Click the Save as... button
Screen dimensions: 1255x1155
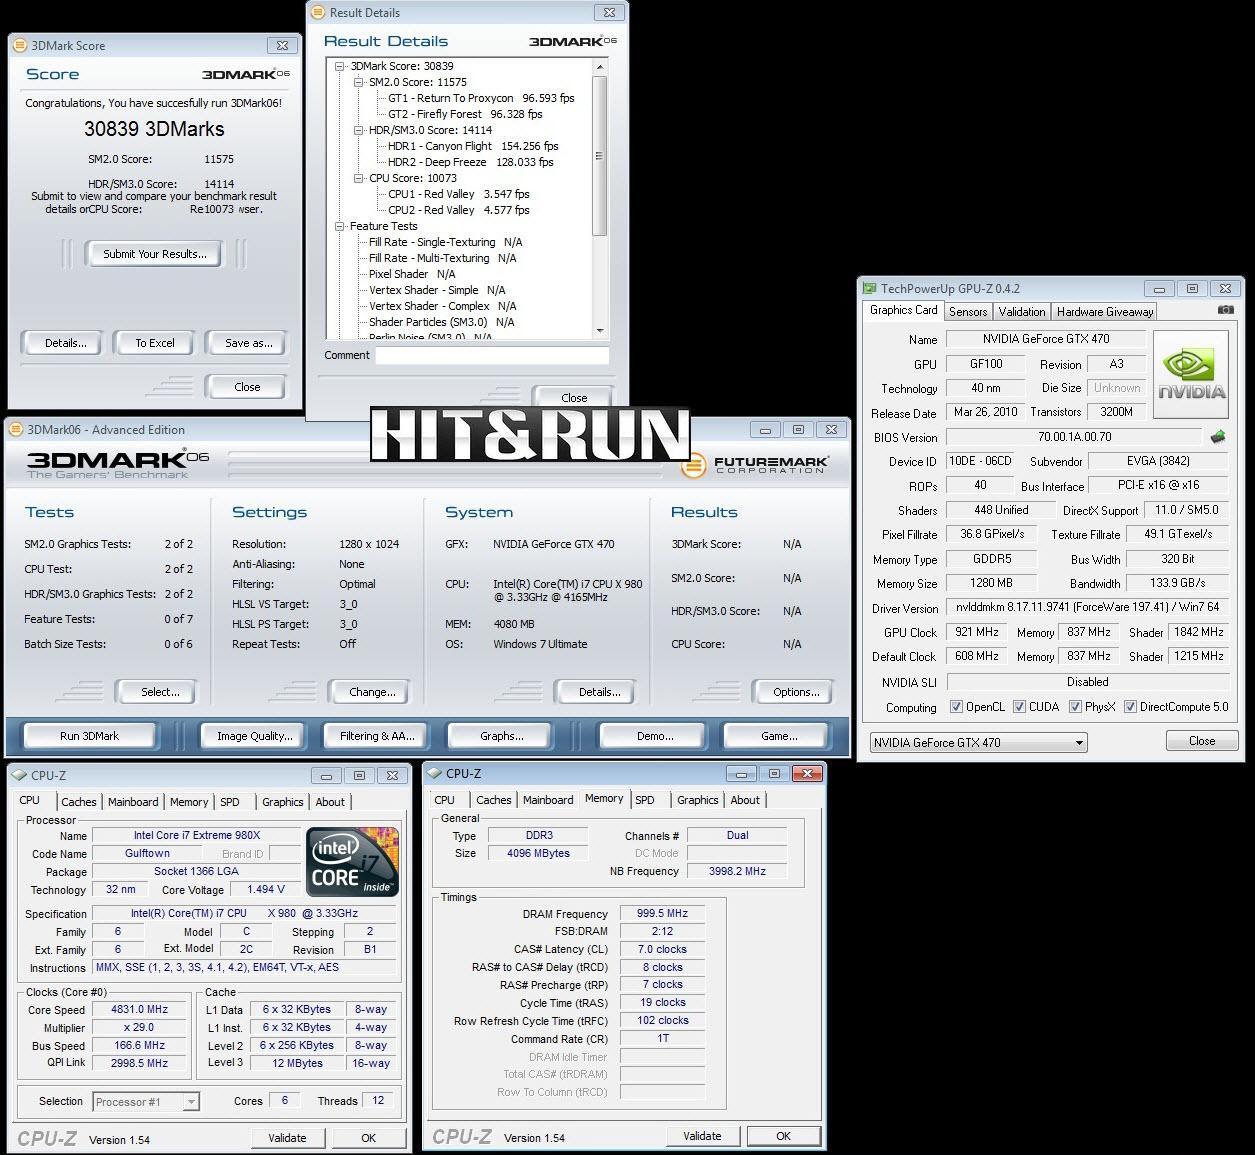[249, 343]
